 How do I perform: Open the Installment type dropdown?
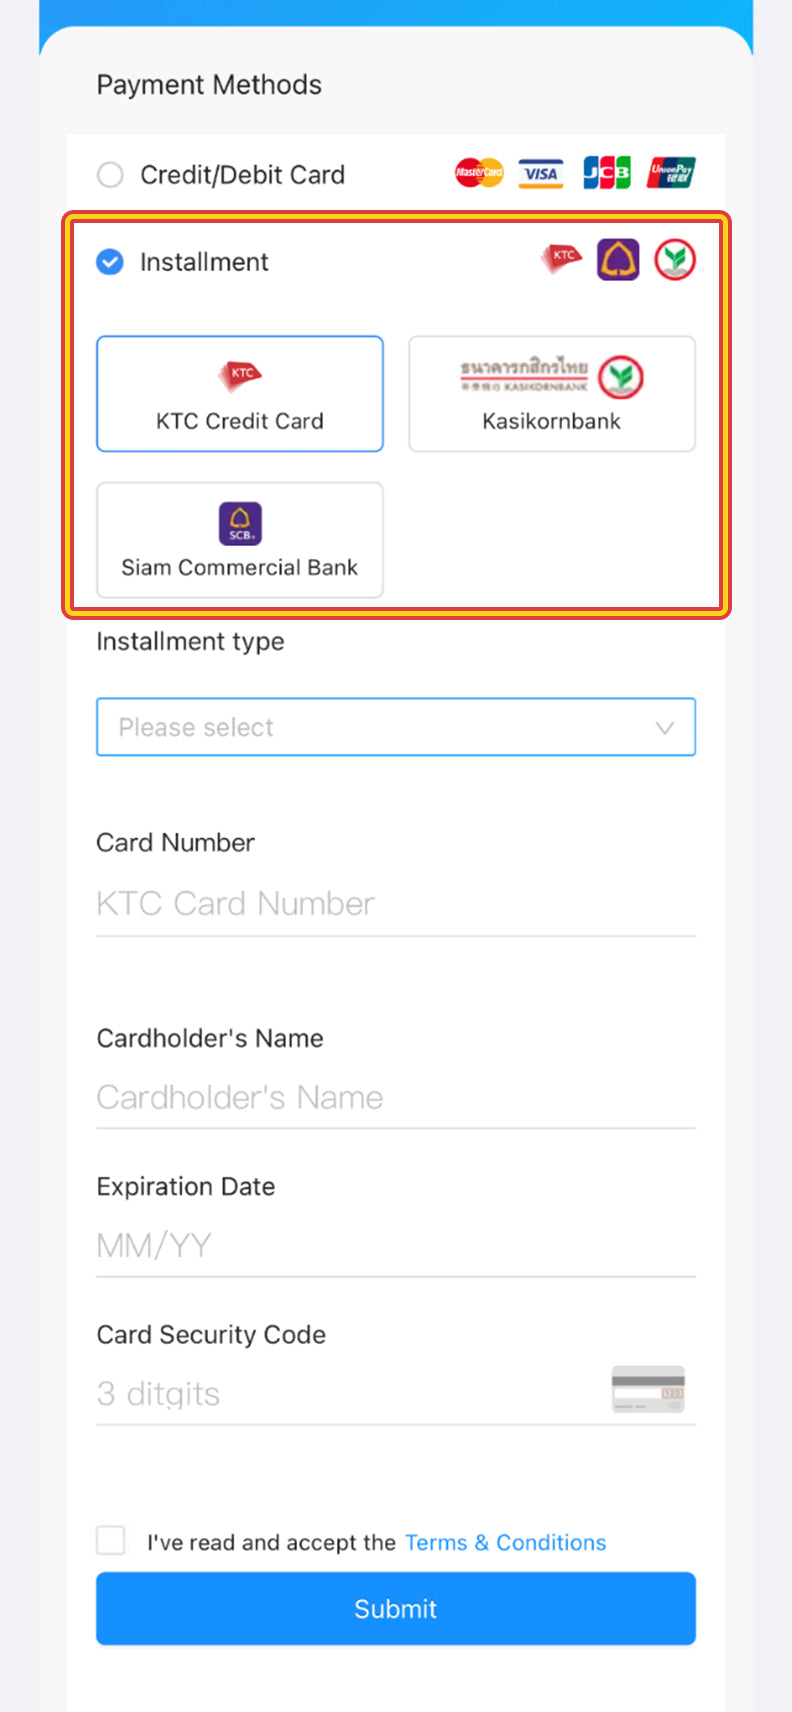(395, 727)
